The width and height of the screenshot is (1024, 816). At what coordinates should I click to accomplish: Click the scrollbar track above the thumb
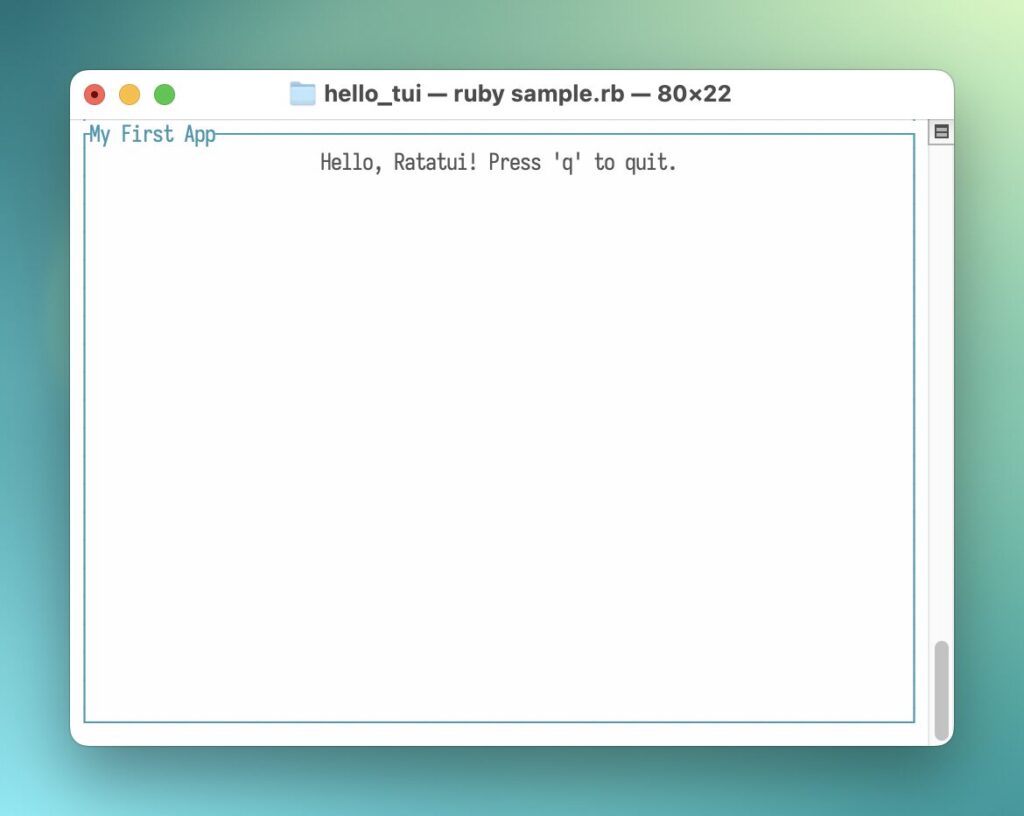click(941, 400)
